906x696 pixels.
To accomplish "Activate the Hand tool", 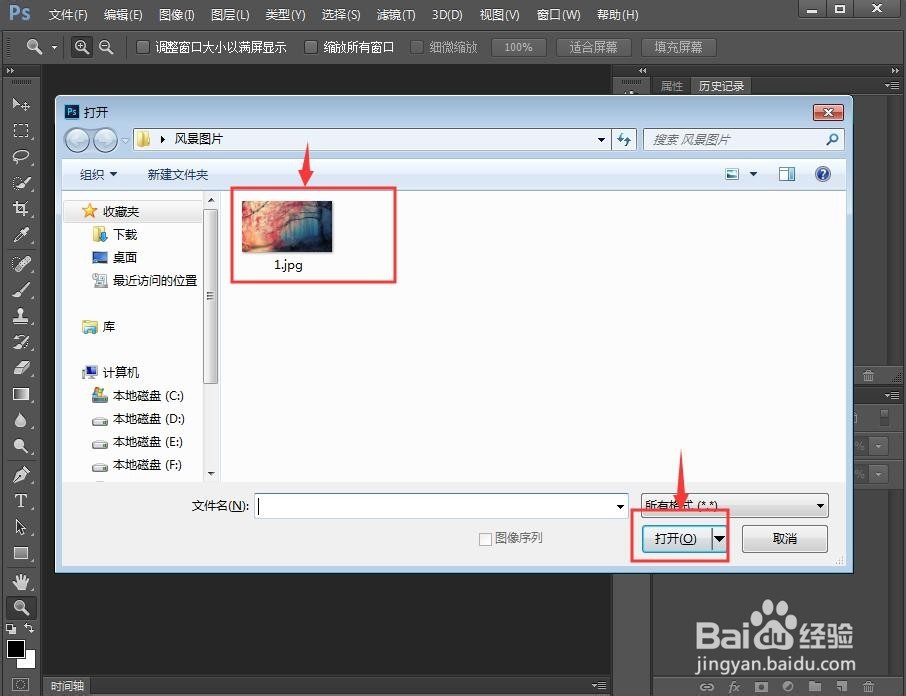I will point(21,580).
